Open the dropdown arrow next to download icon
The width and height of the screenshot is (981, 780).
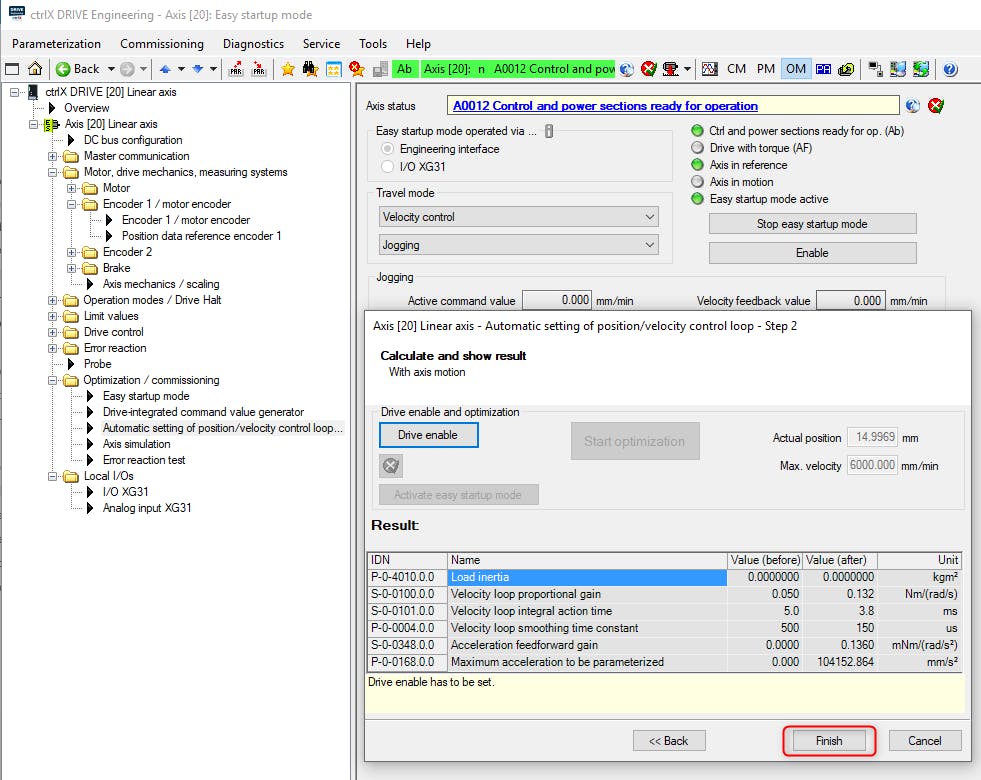[x=687, y=69]
